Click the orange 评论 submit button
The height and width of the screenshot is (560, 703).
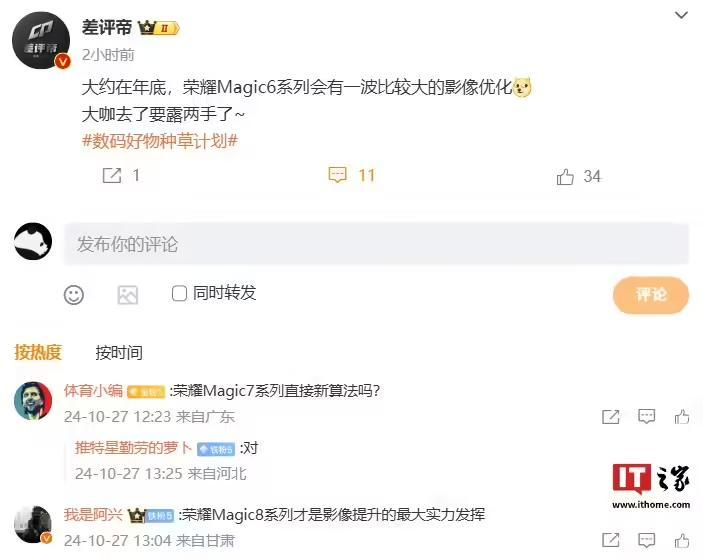click(651, 295)
